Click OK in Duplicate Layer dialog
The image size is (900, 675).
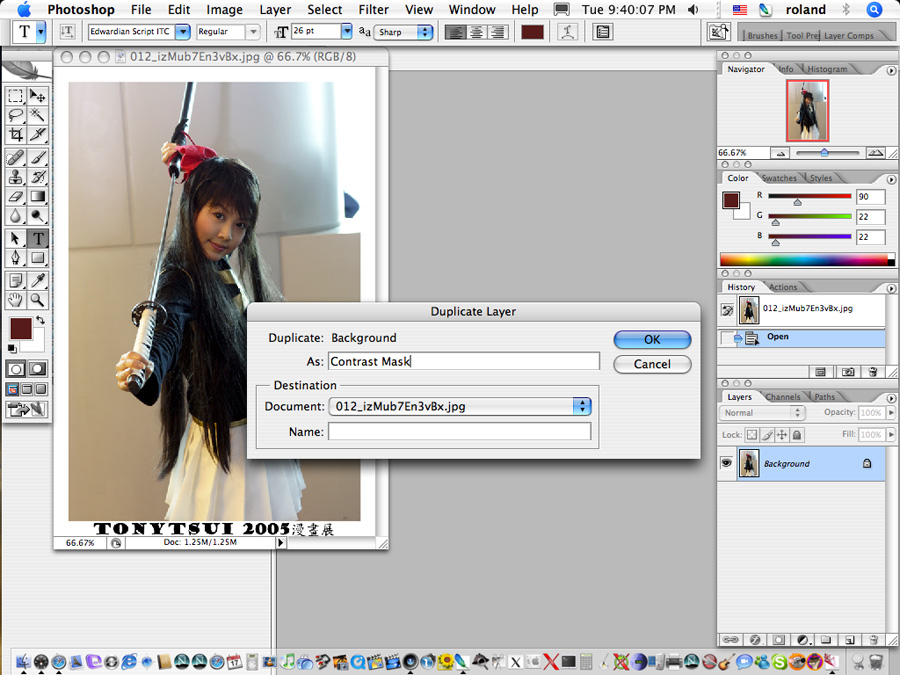pyautogui.click(x=652, y=339)
